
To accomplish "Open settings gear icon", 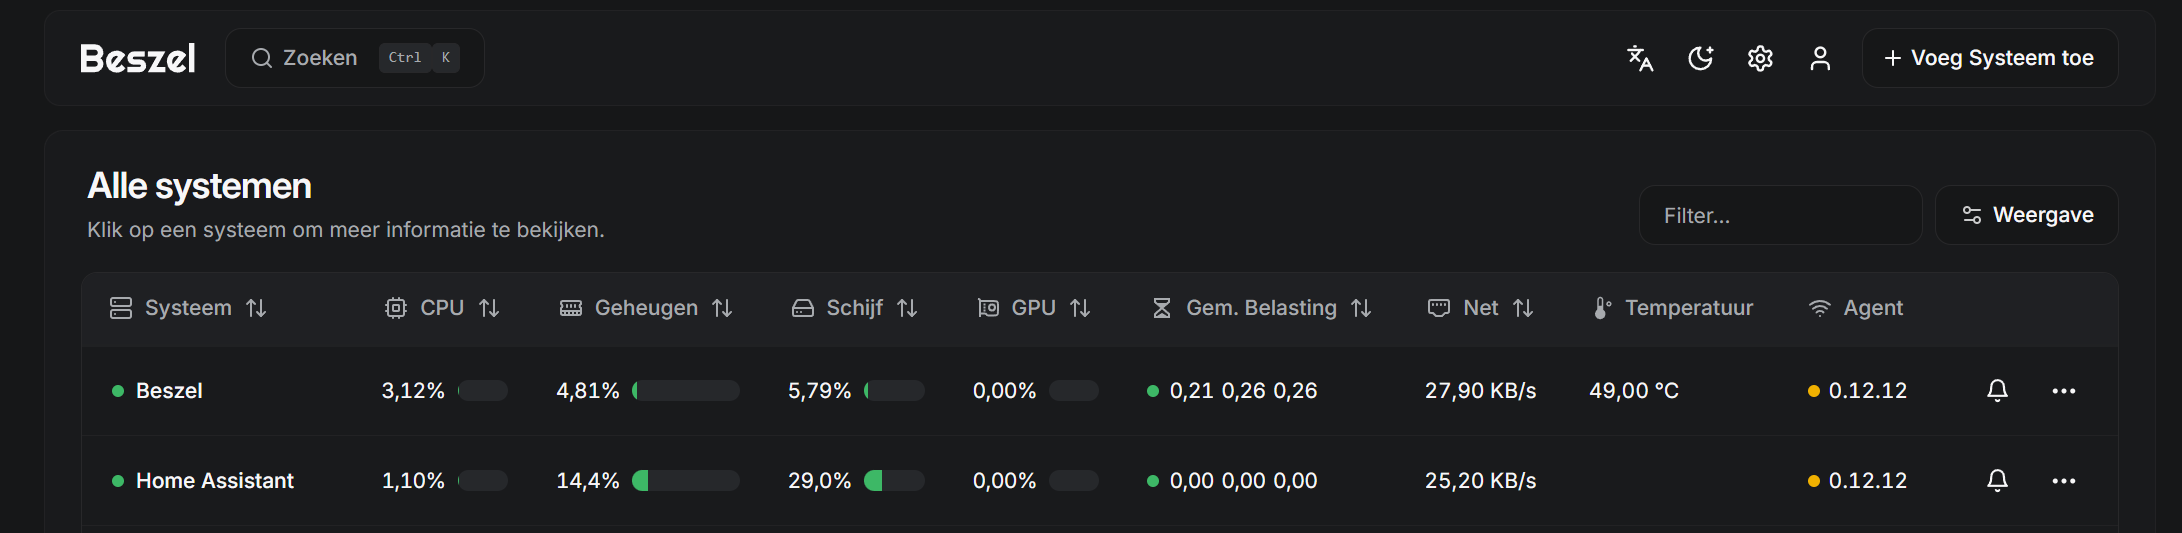I will click(x=1760, y=59).
